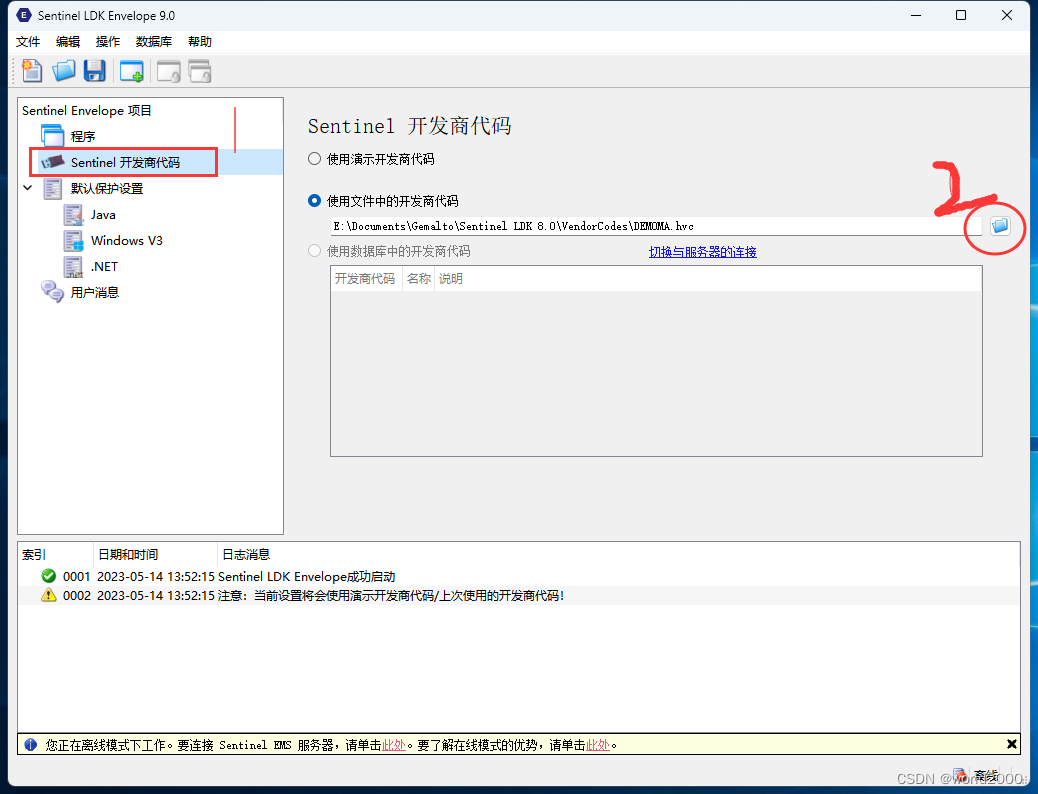Select 用户消息 tree item
Screen dimensions: 1038x794
click(95, 293)
